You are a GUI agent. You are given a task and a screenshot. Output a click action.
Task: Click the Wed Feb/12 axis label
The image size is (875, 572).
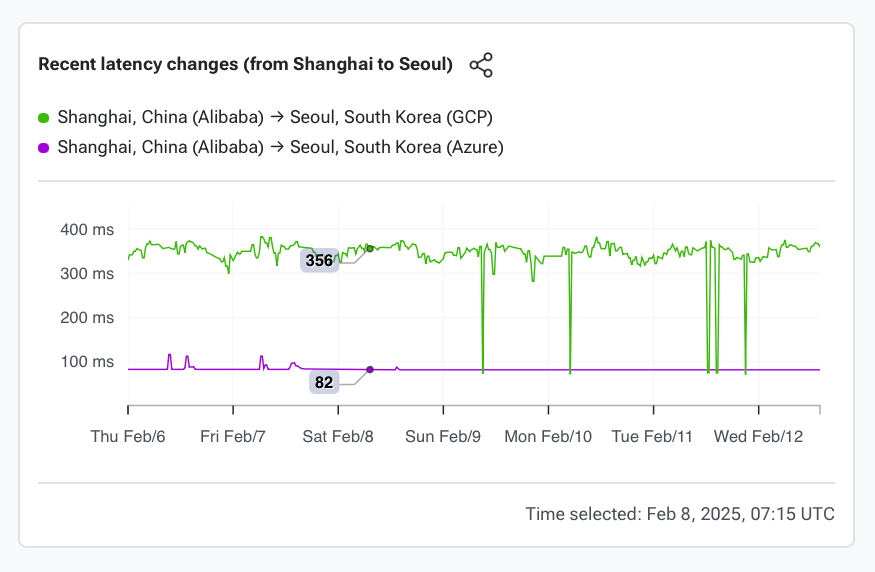coord(758,437)
